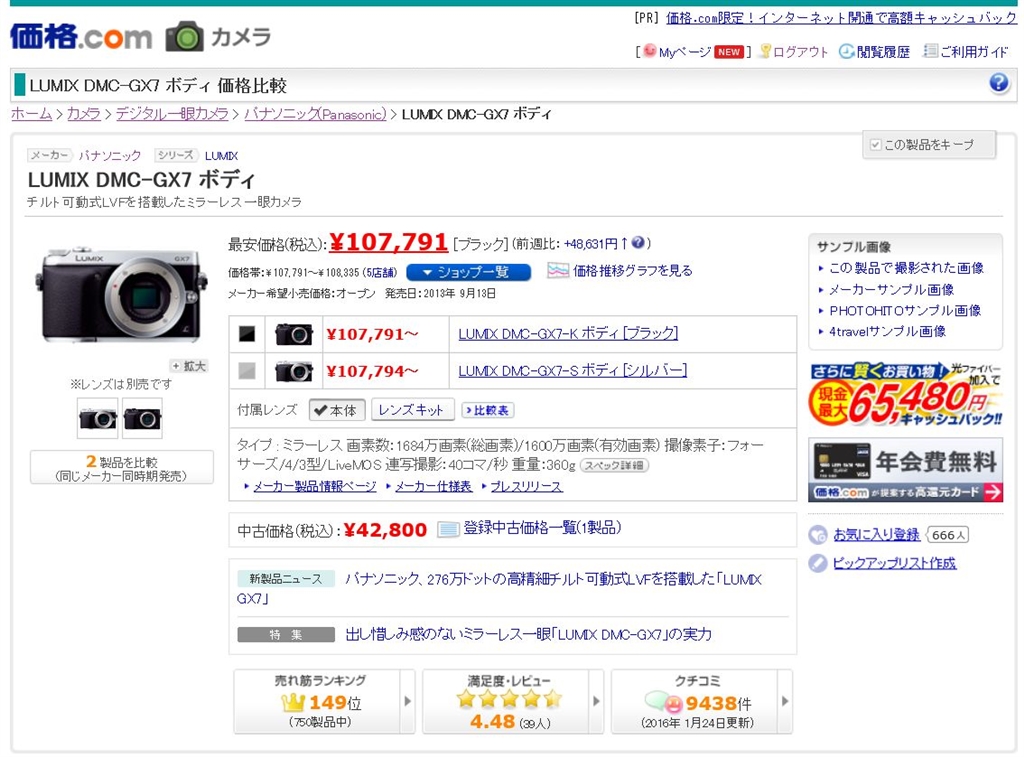Click the black color swatch

tap(247, 334)
